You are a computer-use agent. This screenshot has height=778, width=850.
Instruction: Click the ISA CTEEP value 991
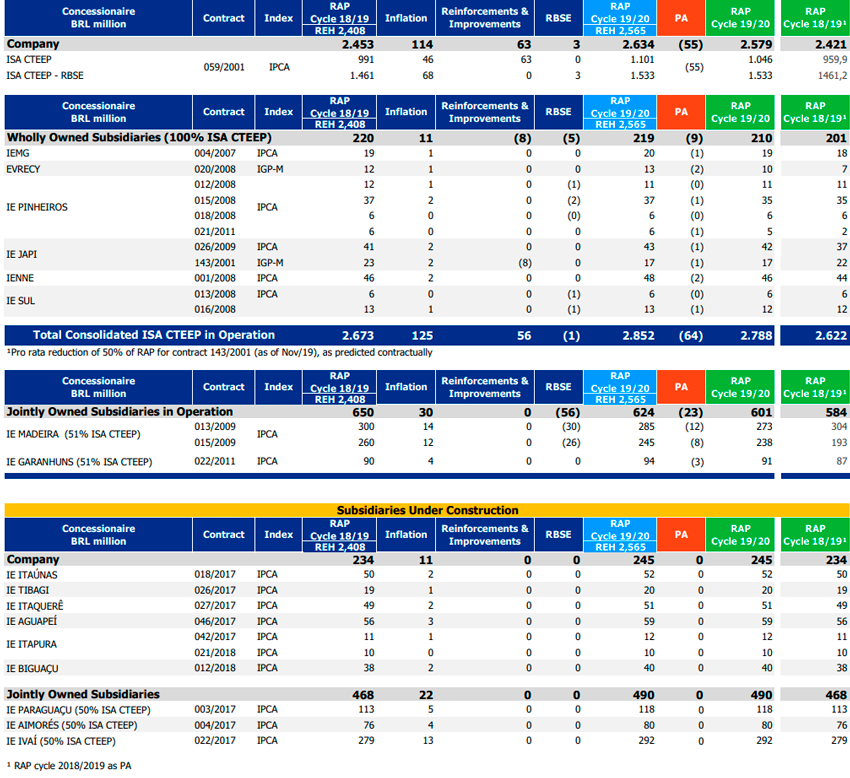[x=366, y=60]
